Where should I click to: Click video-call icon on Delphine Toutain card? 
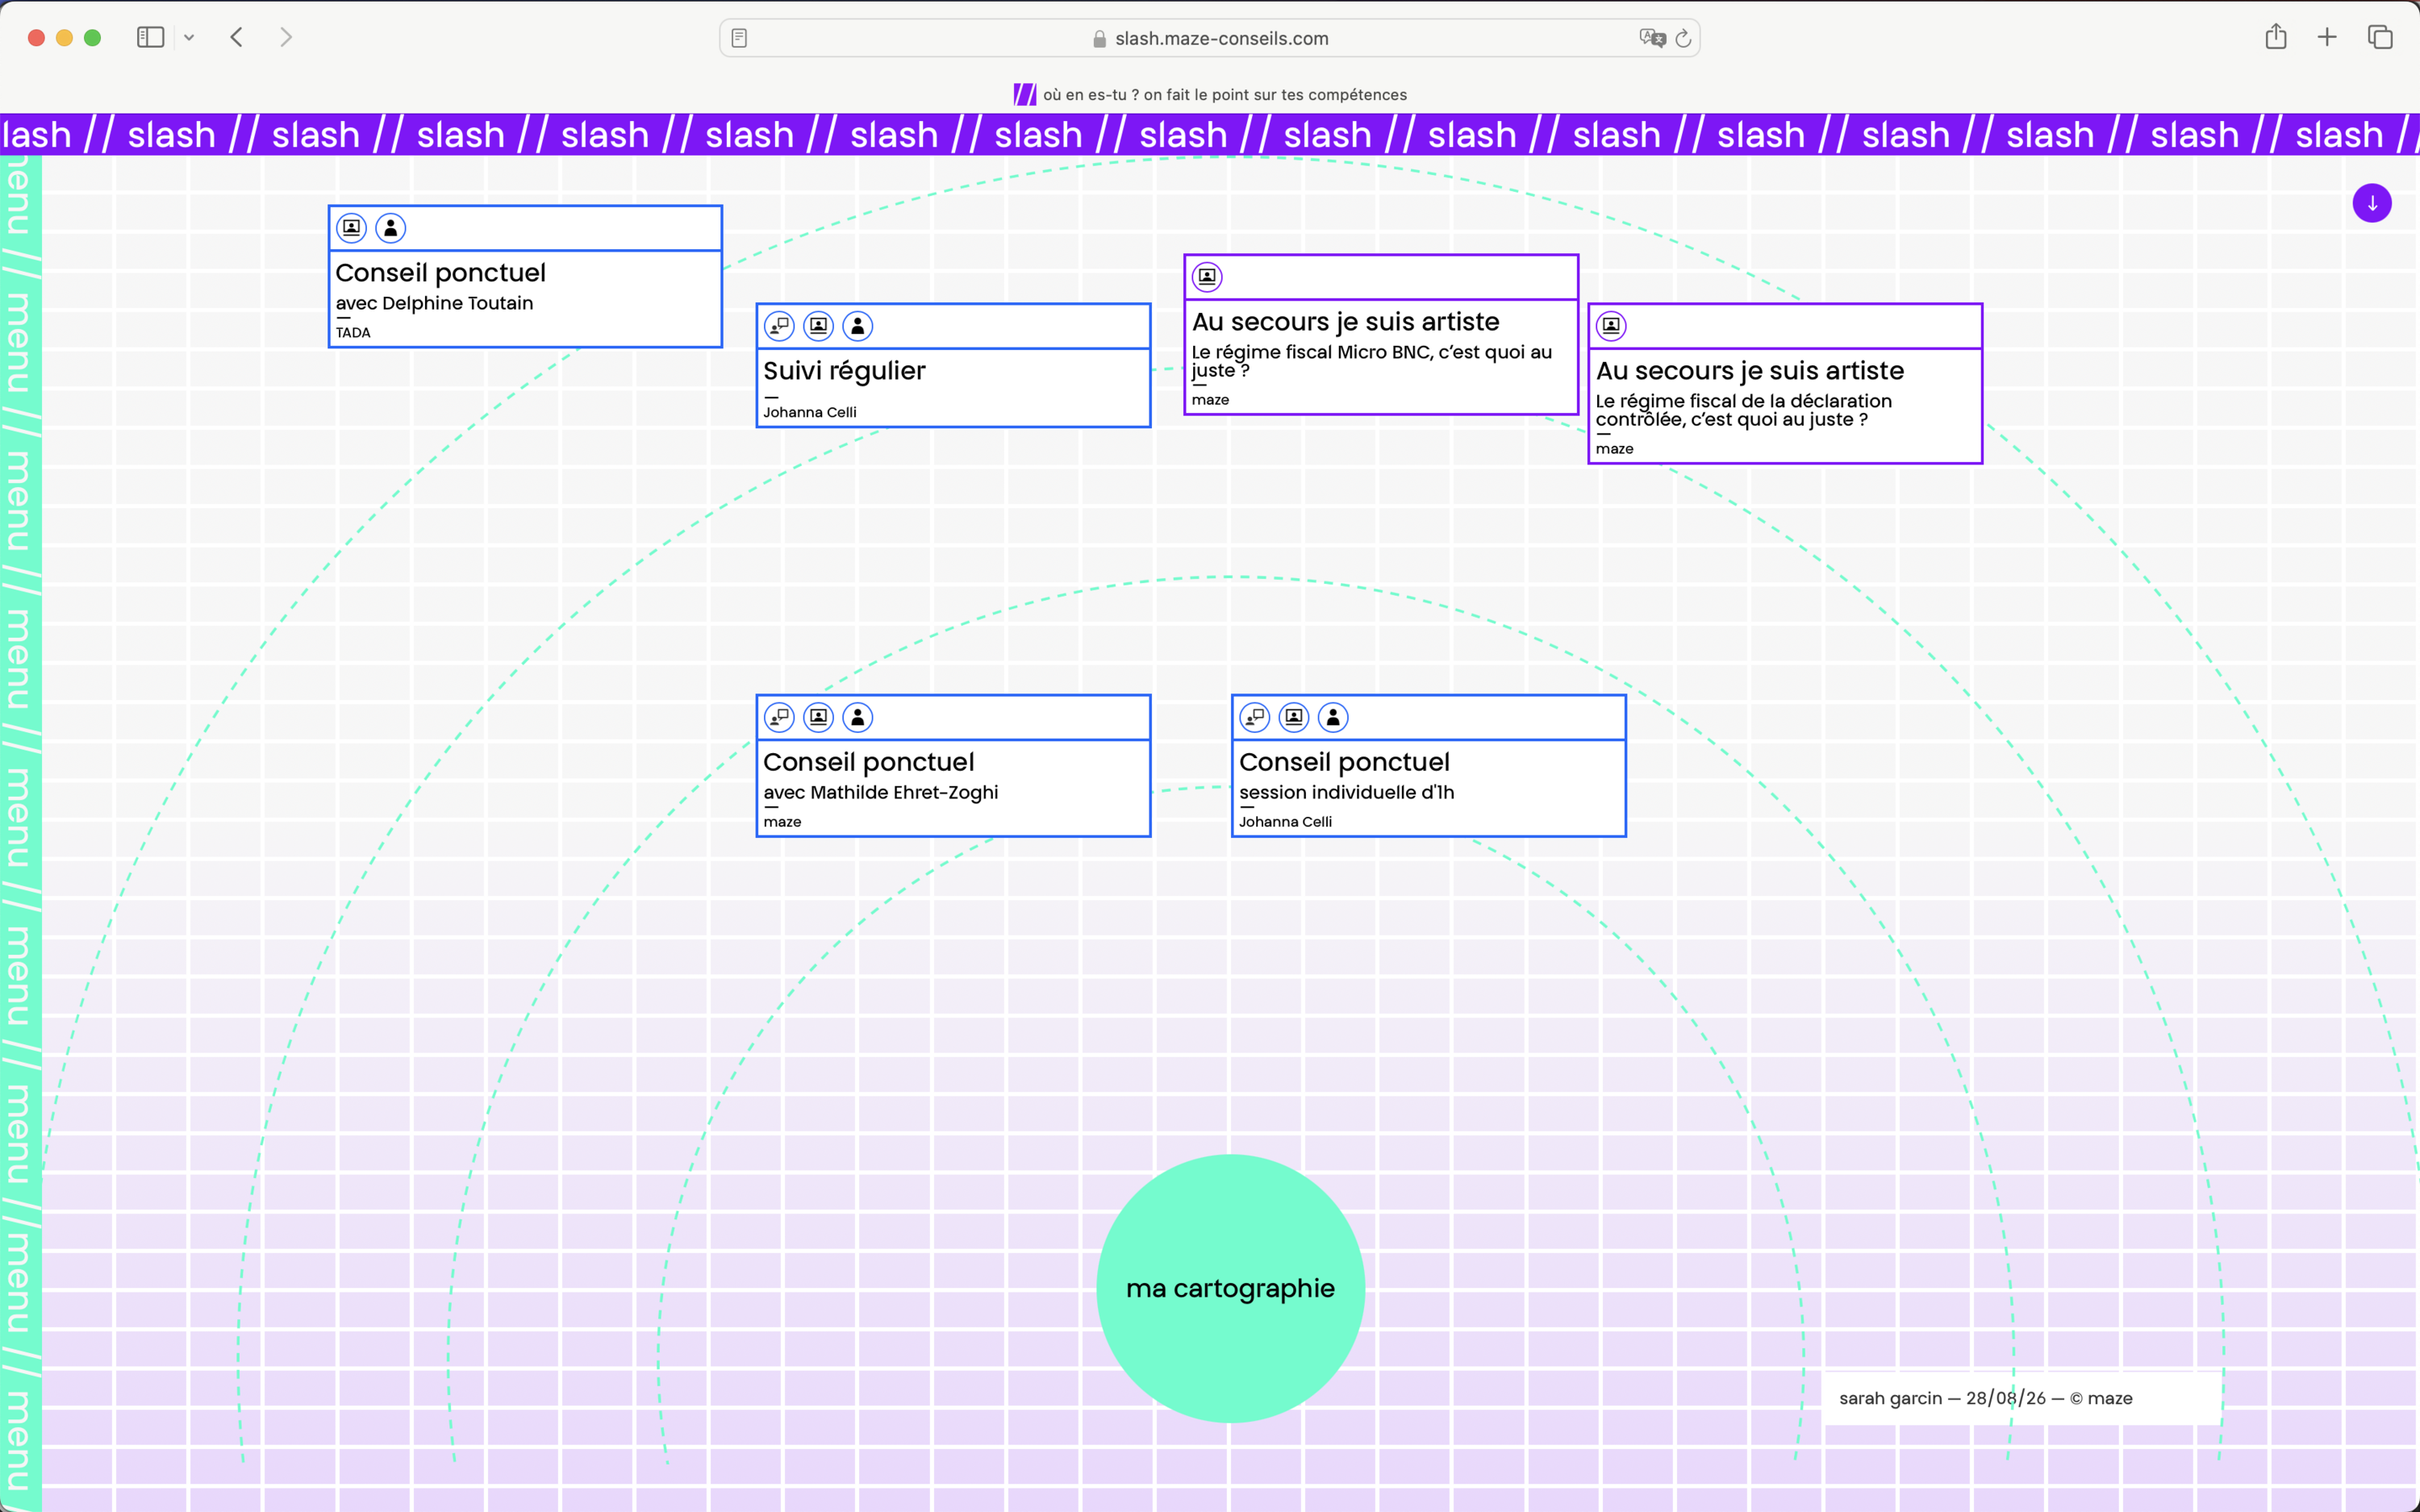click(x=351, y=228)
